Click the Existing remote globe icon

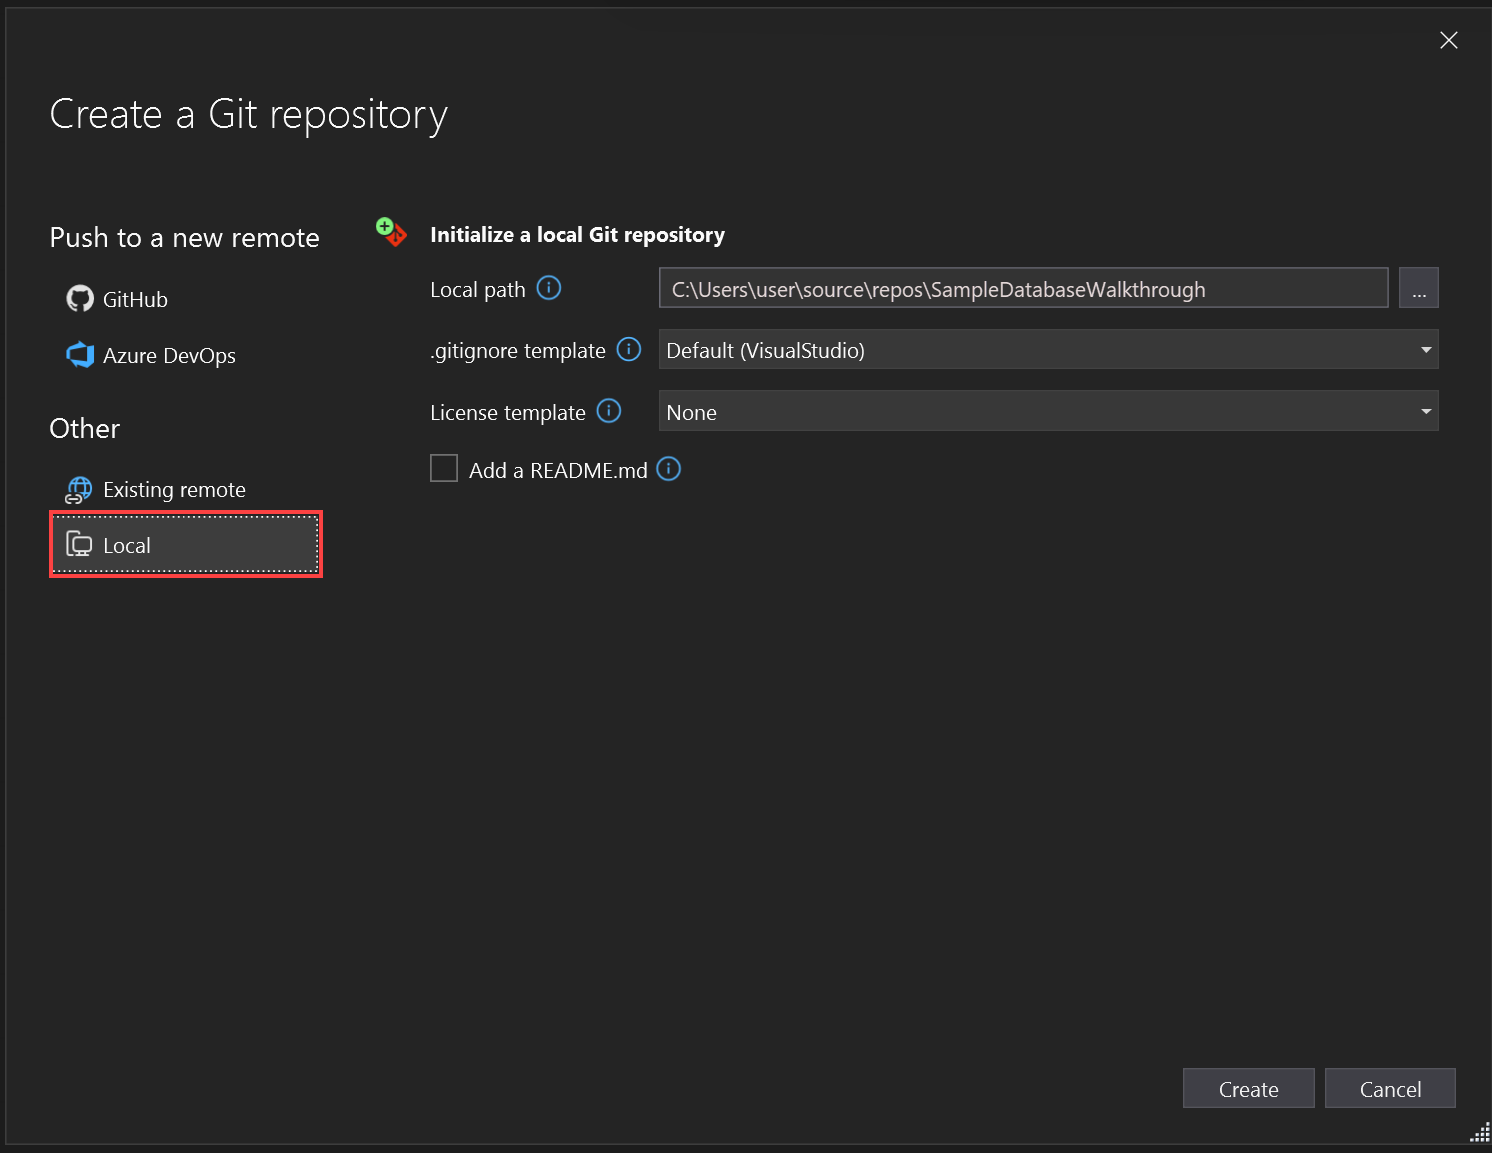[x=78, y=489]
